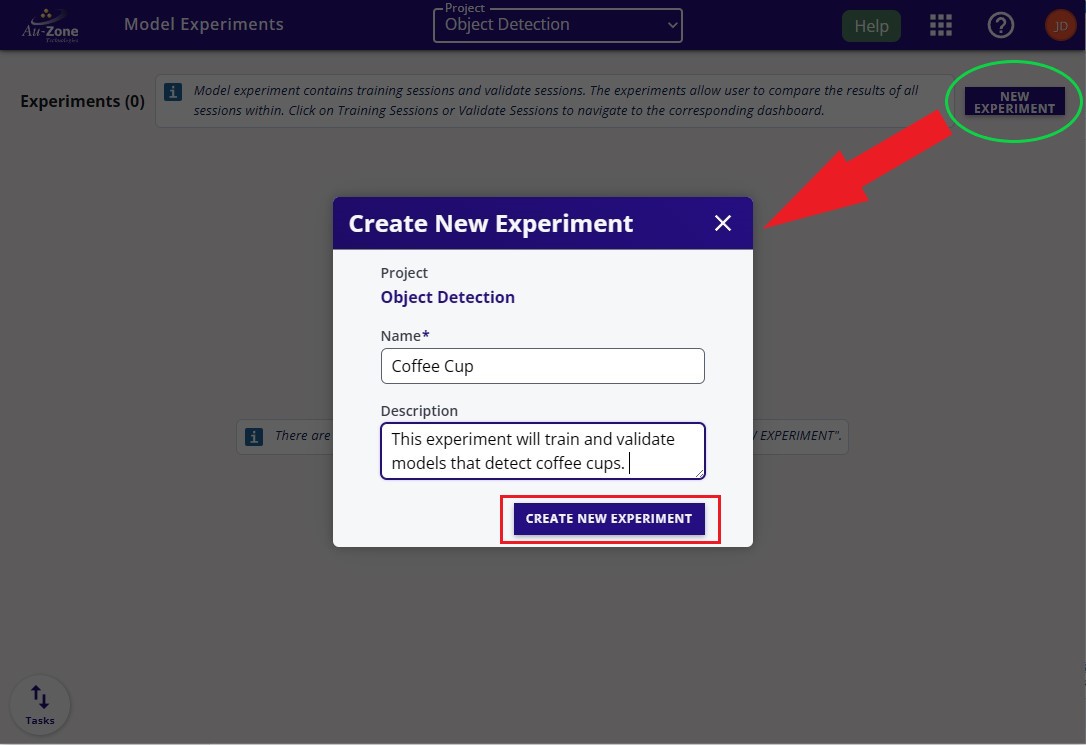
Task: Grab the Description box resize handle
Action: point(700,474)
